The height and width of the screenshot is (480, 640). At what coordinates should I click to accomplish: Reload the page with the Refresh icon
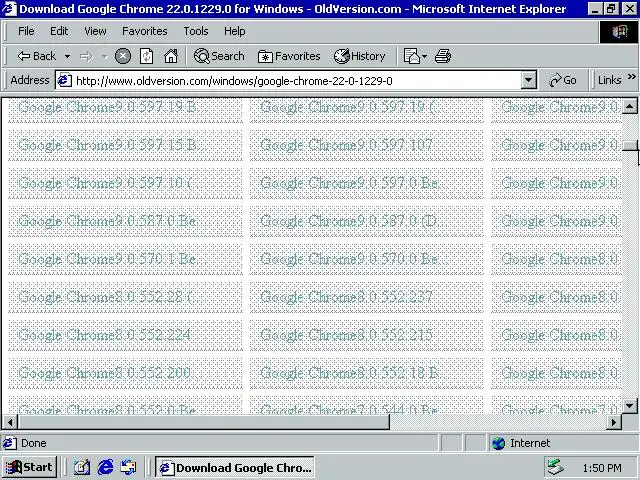[x=147, y=56]
